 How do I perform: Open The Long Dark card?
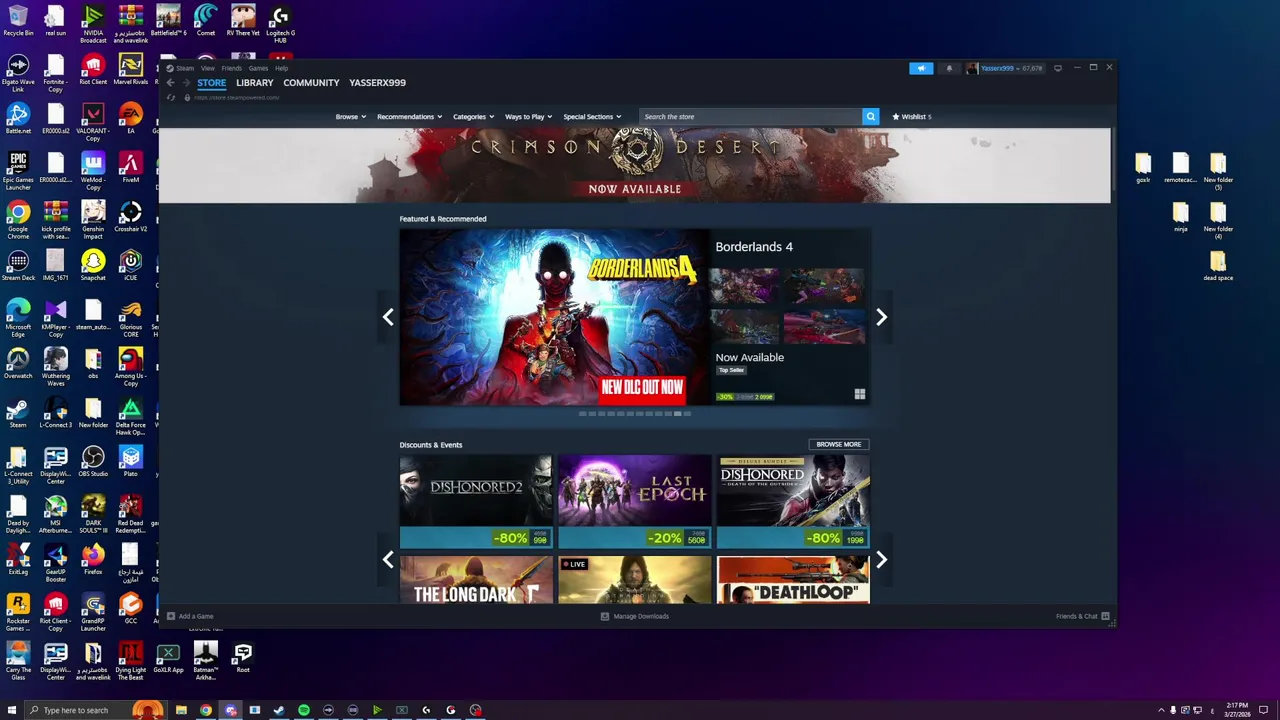pyautogui.click(x=475, y=580)
